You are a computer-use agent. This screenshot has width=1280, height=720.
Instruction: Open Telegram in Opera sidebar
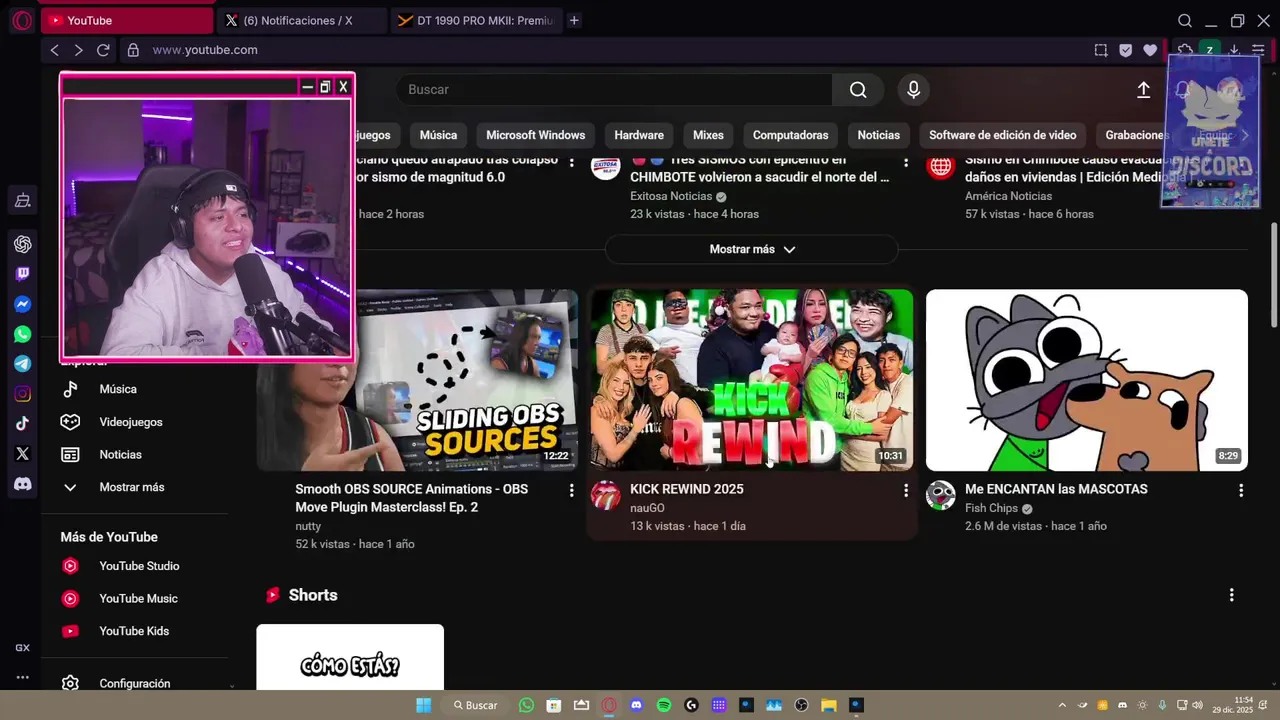22,364
